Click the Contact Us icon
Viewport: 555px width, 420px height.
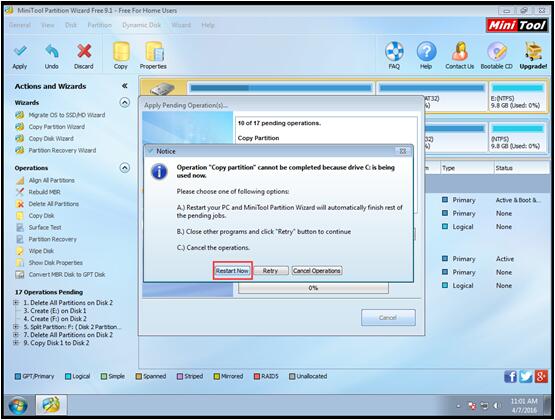coord(459,52)
